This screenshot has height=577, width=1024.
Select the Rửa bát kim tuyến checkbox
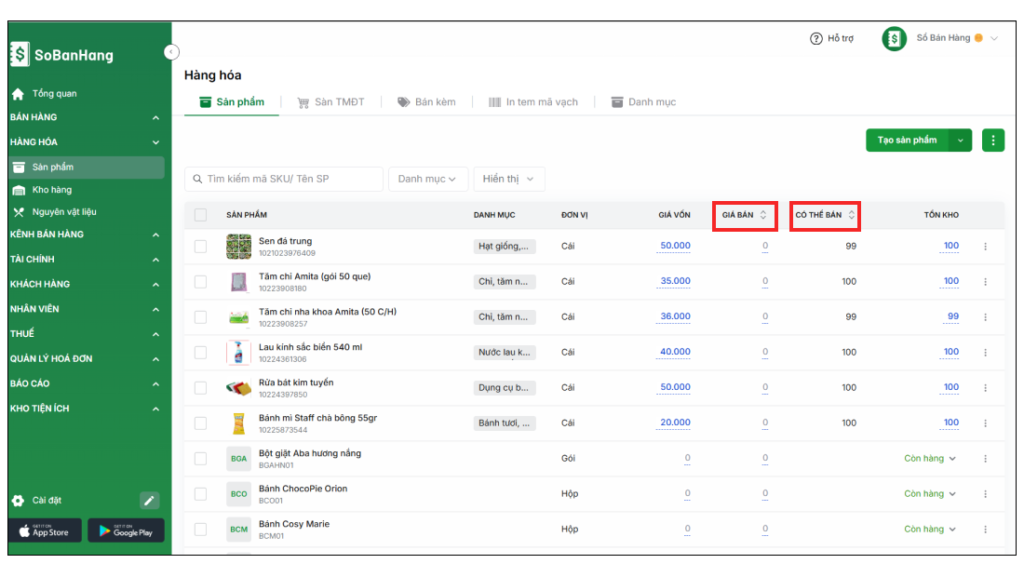coord(201,387)
